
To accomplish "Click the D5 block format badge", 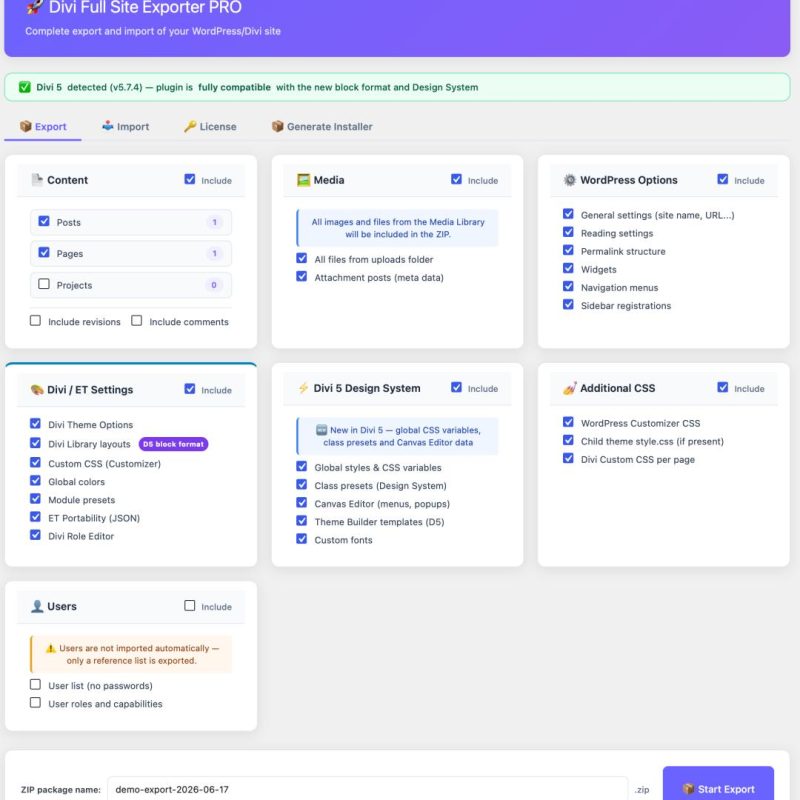I will (173, 444).
